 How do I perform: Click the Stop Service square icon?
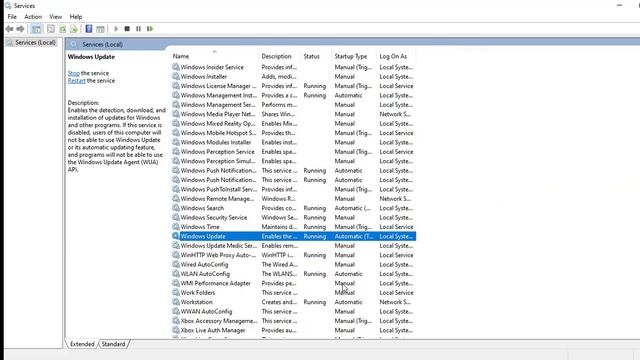point(127,29)
